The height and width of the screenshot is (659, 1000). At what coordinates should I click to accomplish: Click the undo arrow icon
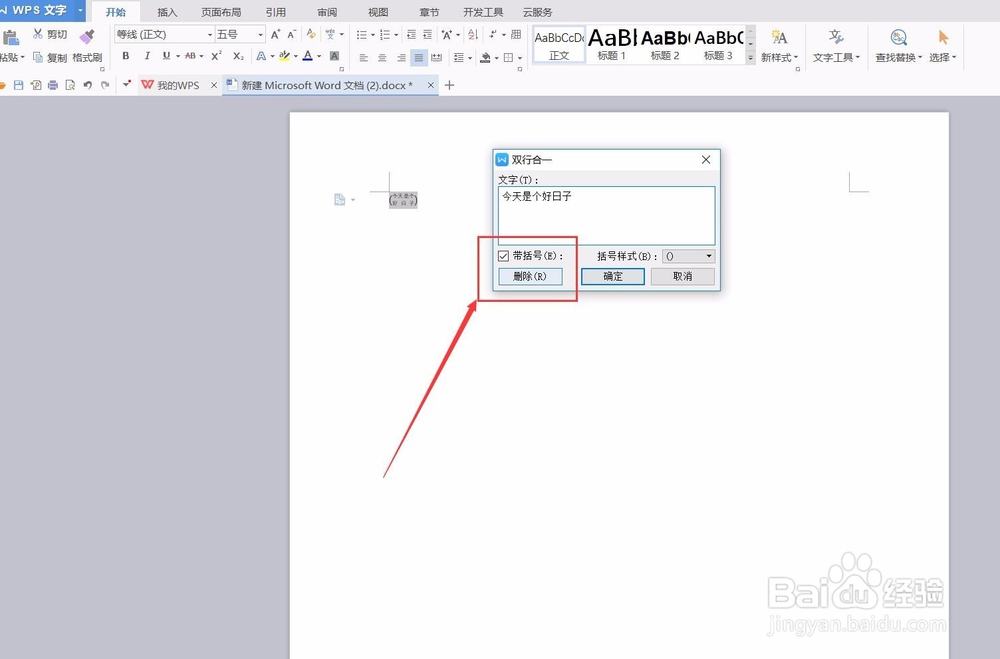87,85
